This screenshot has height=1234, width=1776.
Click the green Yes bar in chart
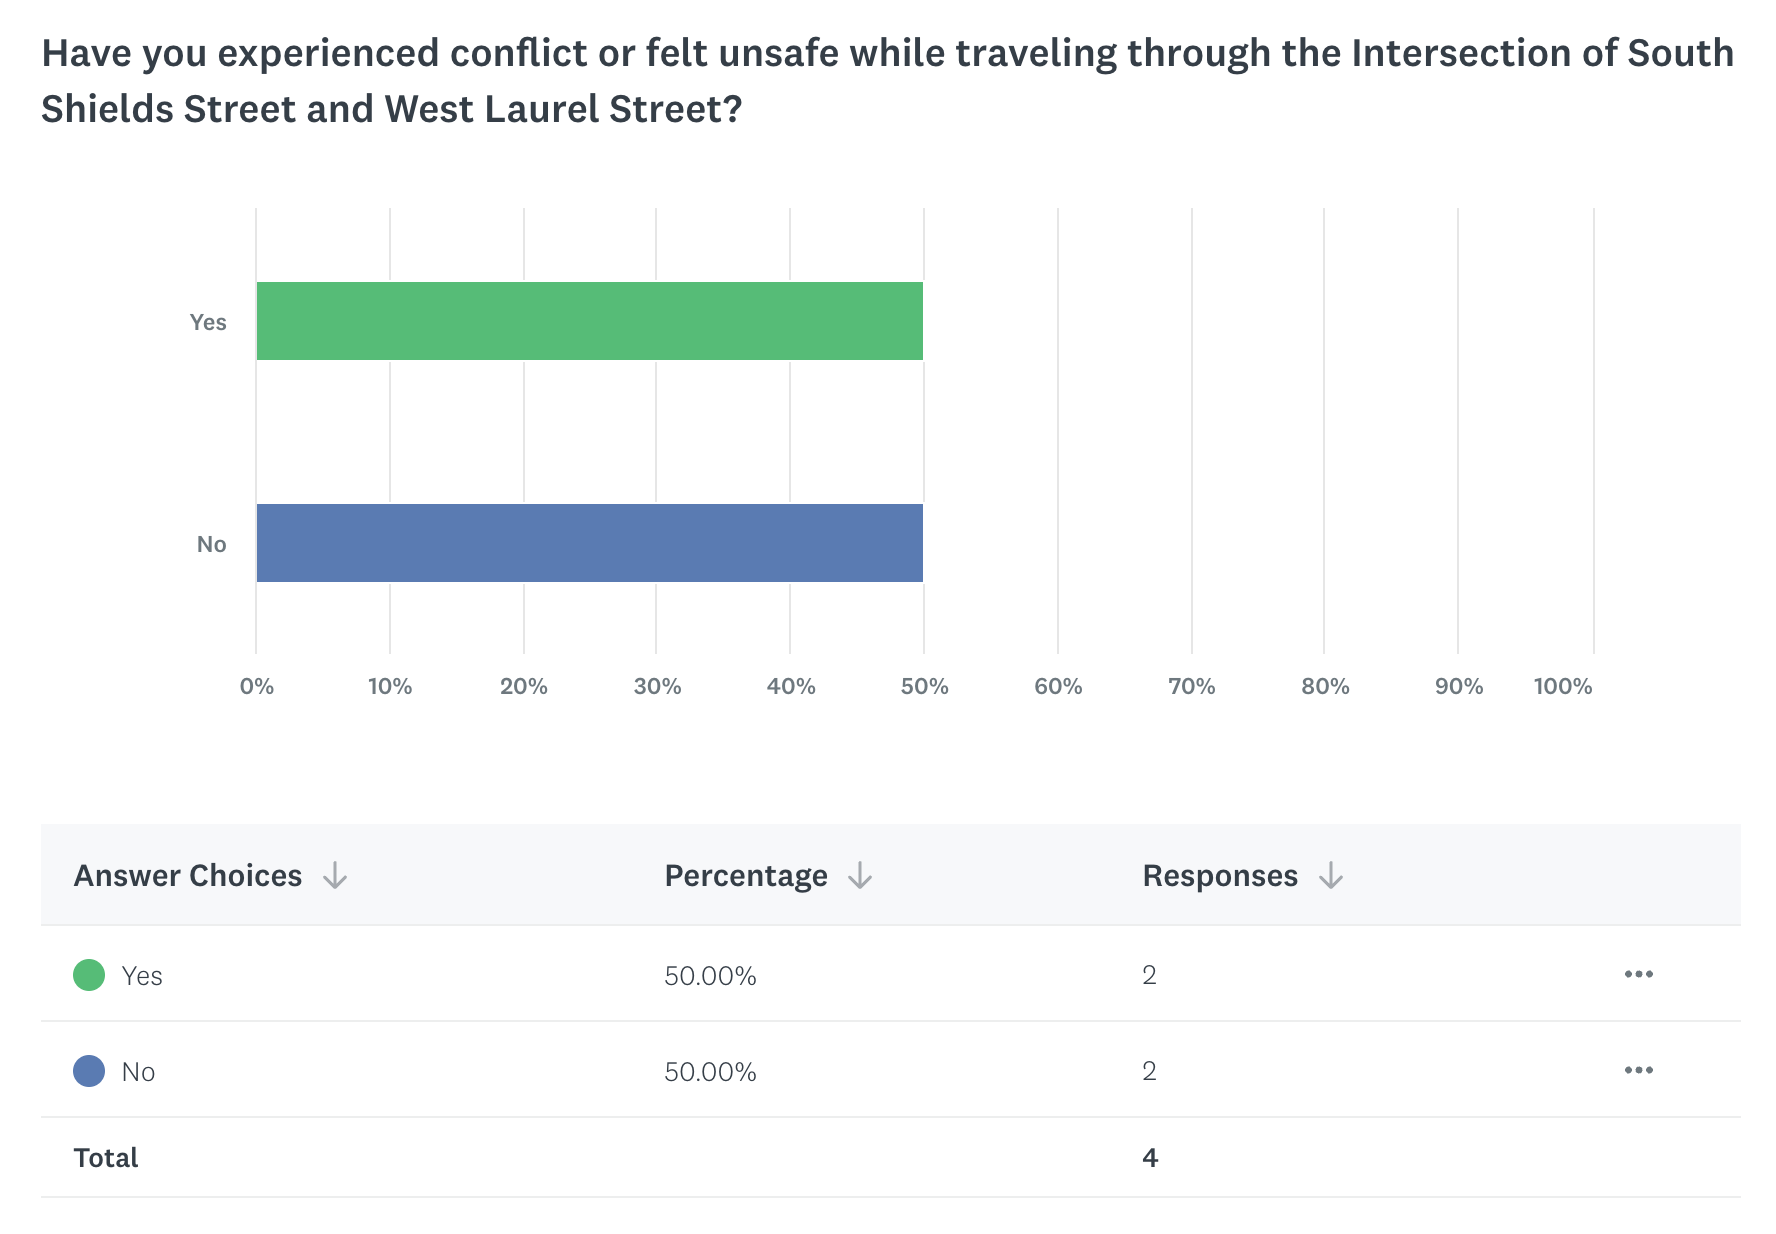[x=589, y=321]
